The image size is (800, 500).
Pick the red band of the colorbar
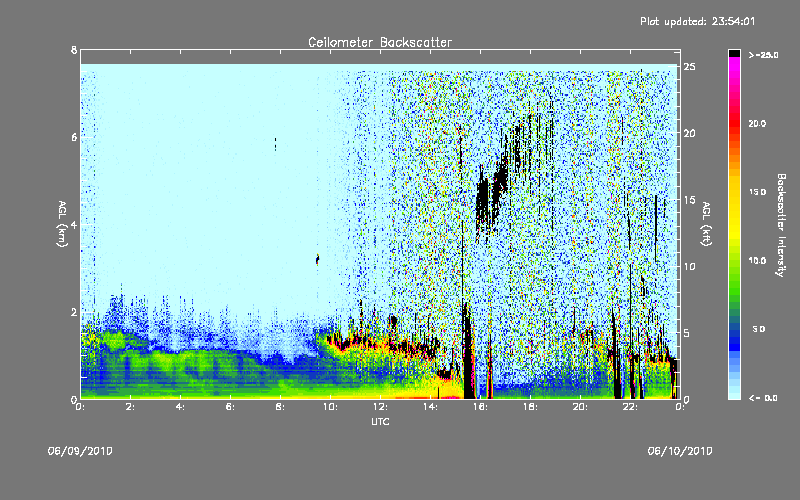[734, 122]
